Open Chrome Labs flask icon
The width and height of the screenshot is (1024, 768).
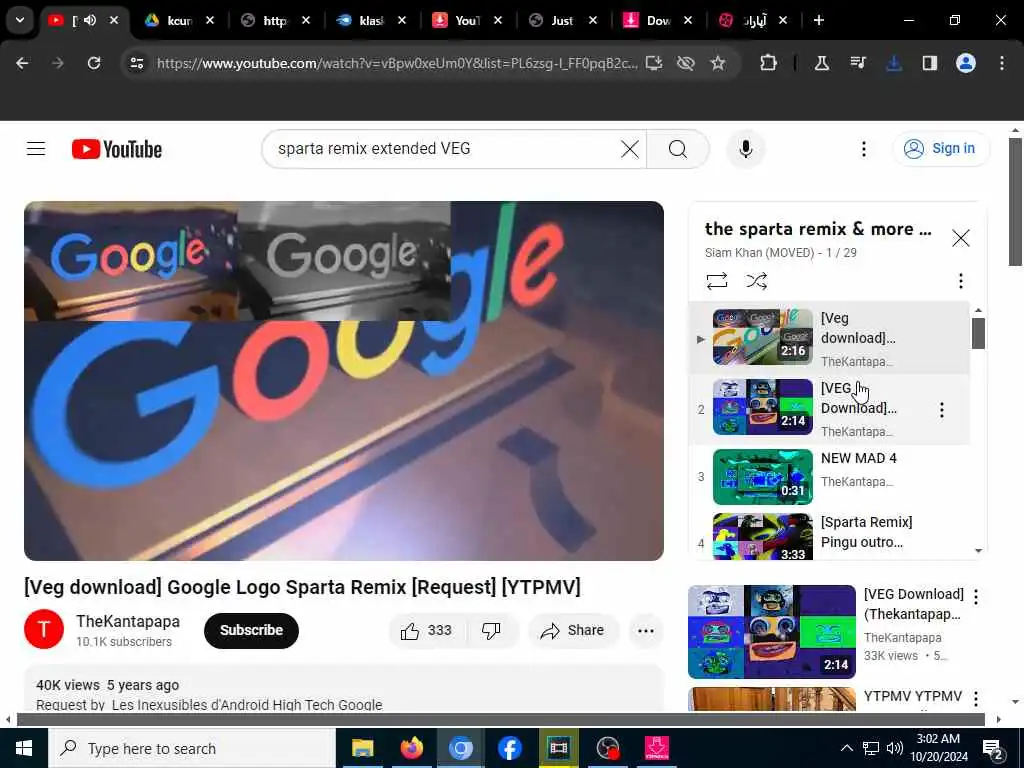click(x=822, y=63)
